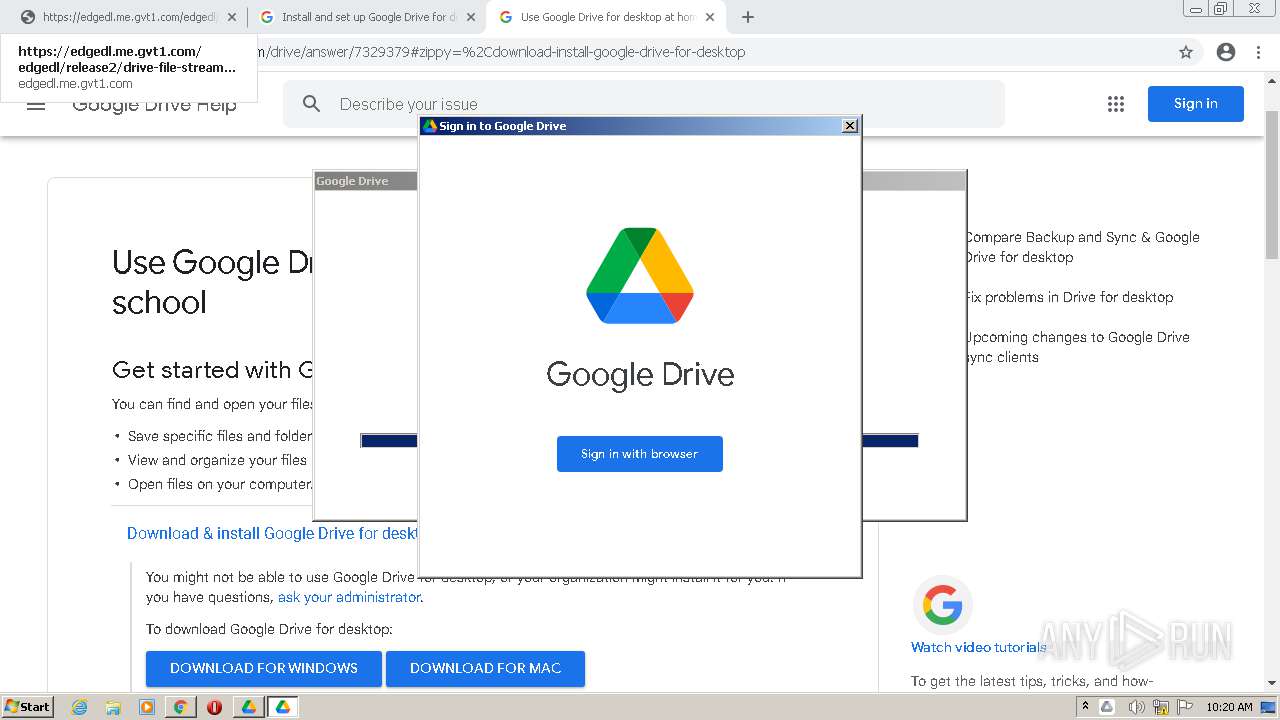
Task: Click the Drive icon in sign-in dialog title bar
Action: [x=430, y=126]
